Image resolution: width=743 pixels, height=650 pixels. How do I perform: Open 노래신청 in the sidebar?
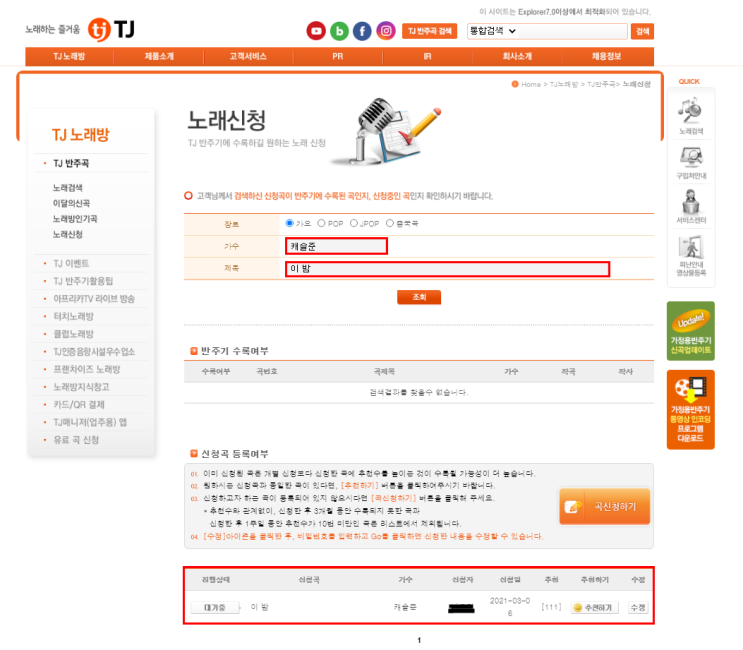click(x=68, y=235)
